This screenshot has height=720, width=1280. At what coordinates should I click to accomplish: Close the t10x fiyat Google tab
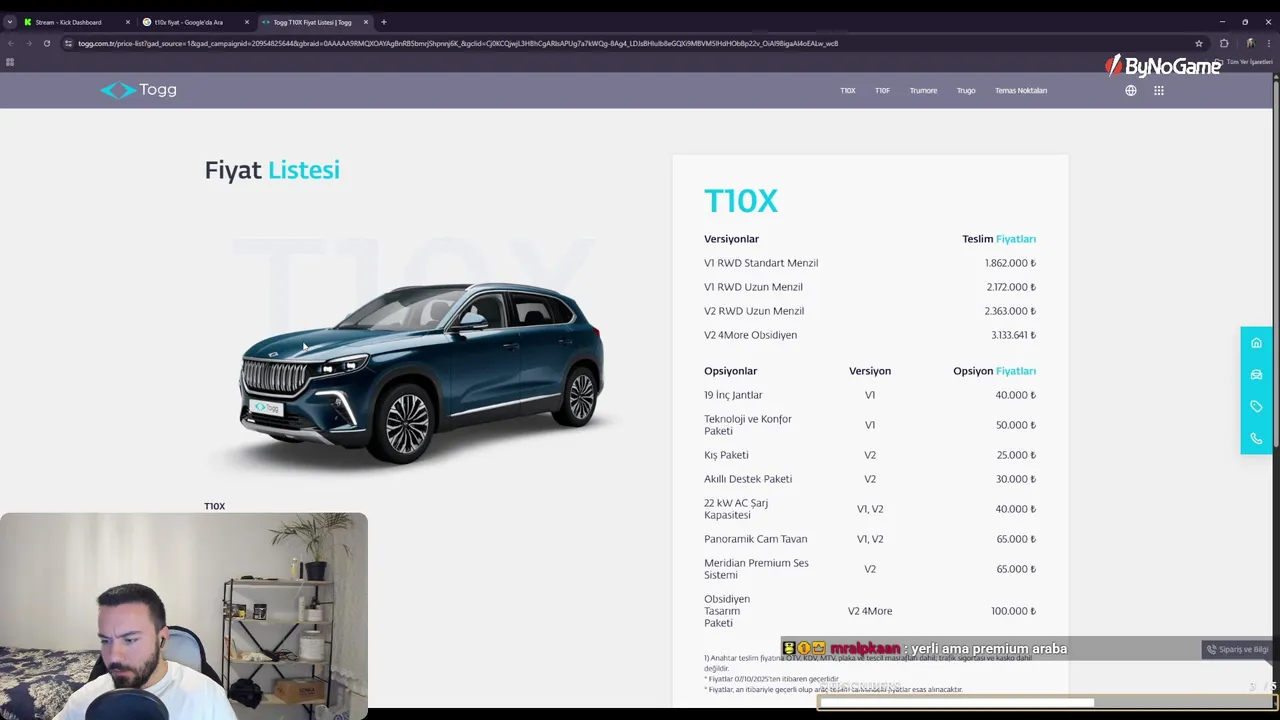[x=246, y=22]
